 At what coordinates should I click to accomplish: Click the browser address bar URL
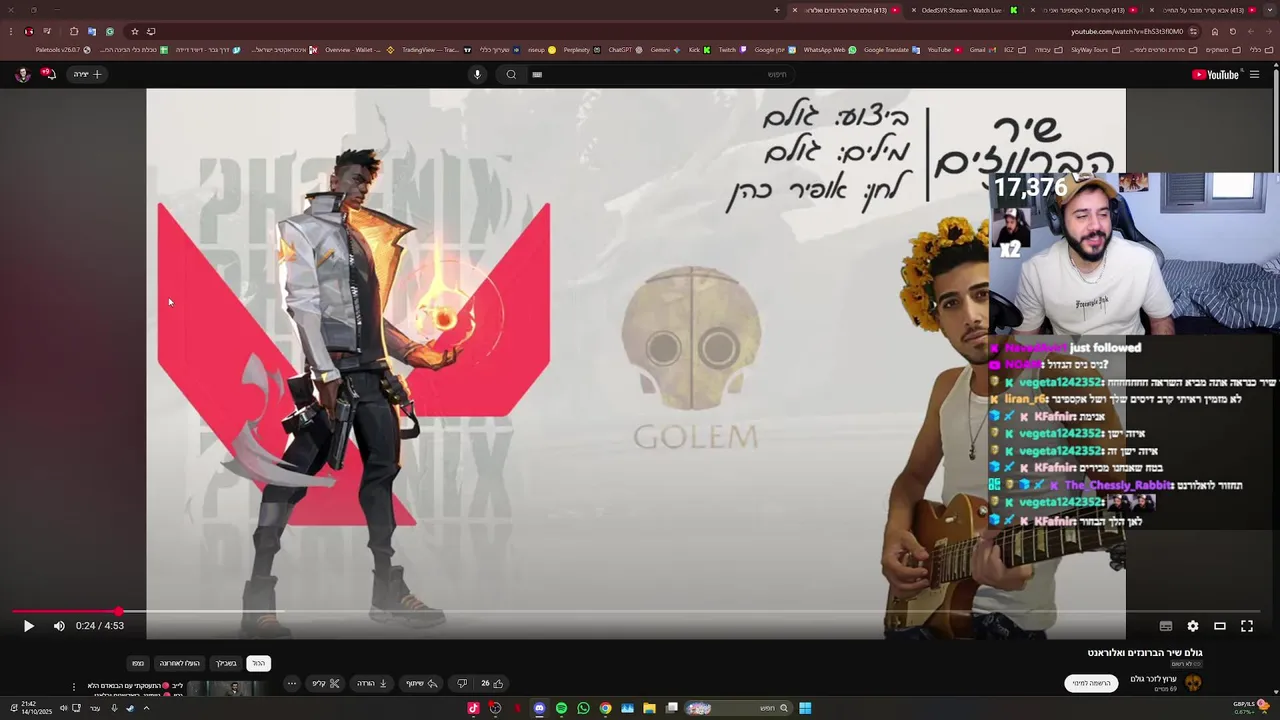click(1127, 31)
